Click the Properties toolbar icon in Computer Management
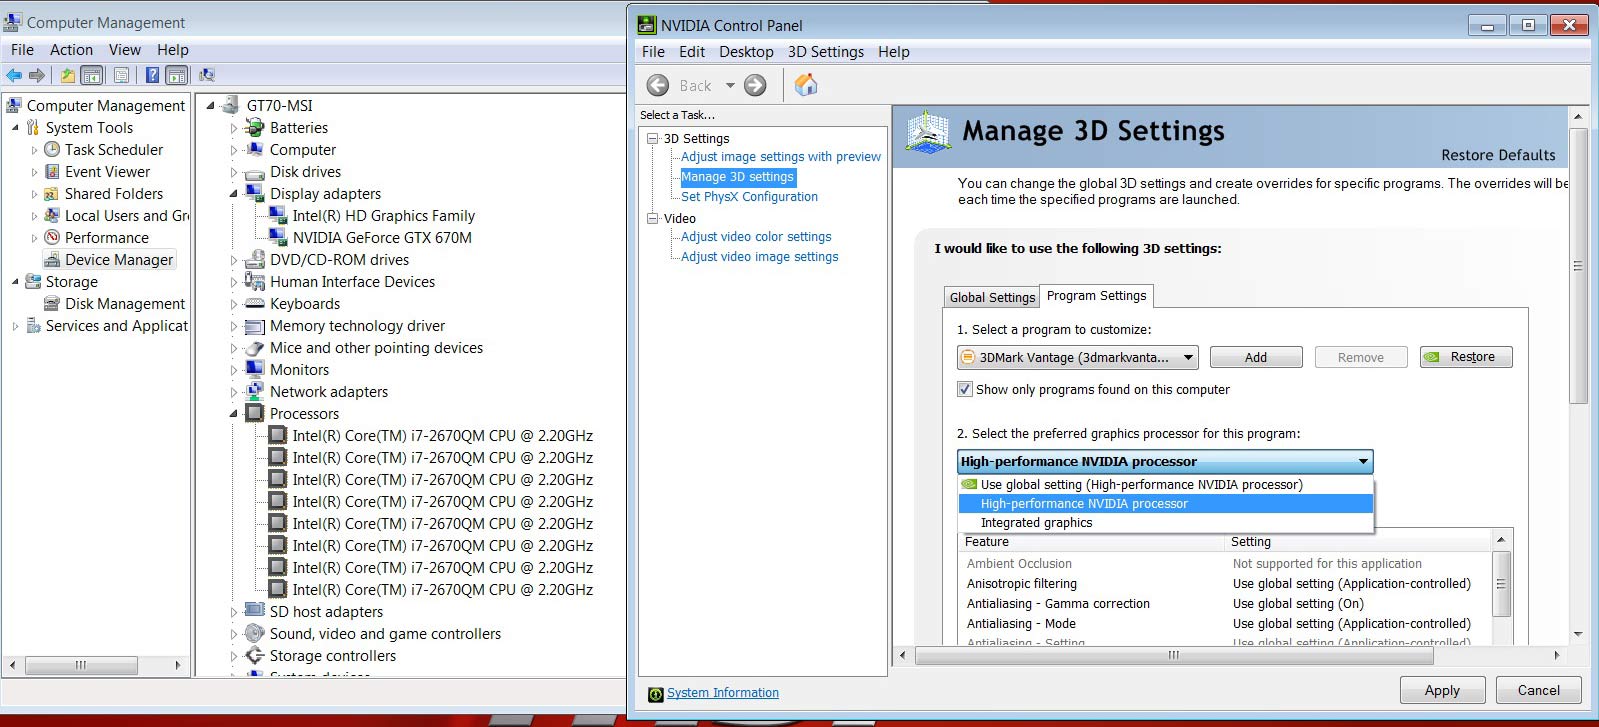This screenshot has height=727, width=1599. tap(121, 75)
